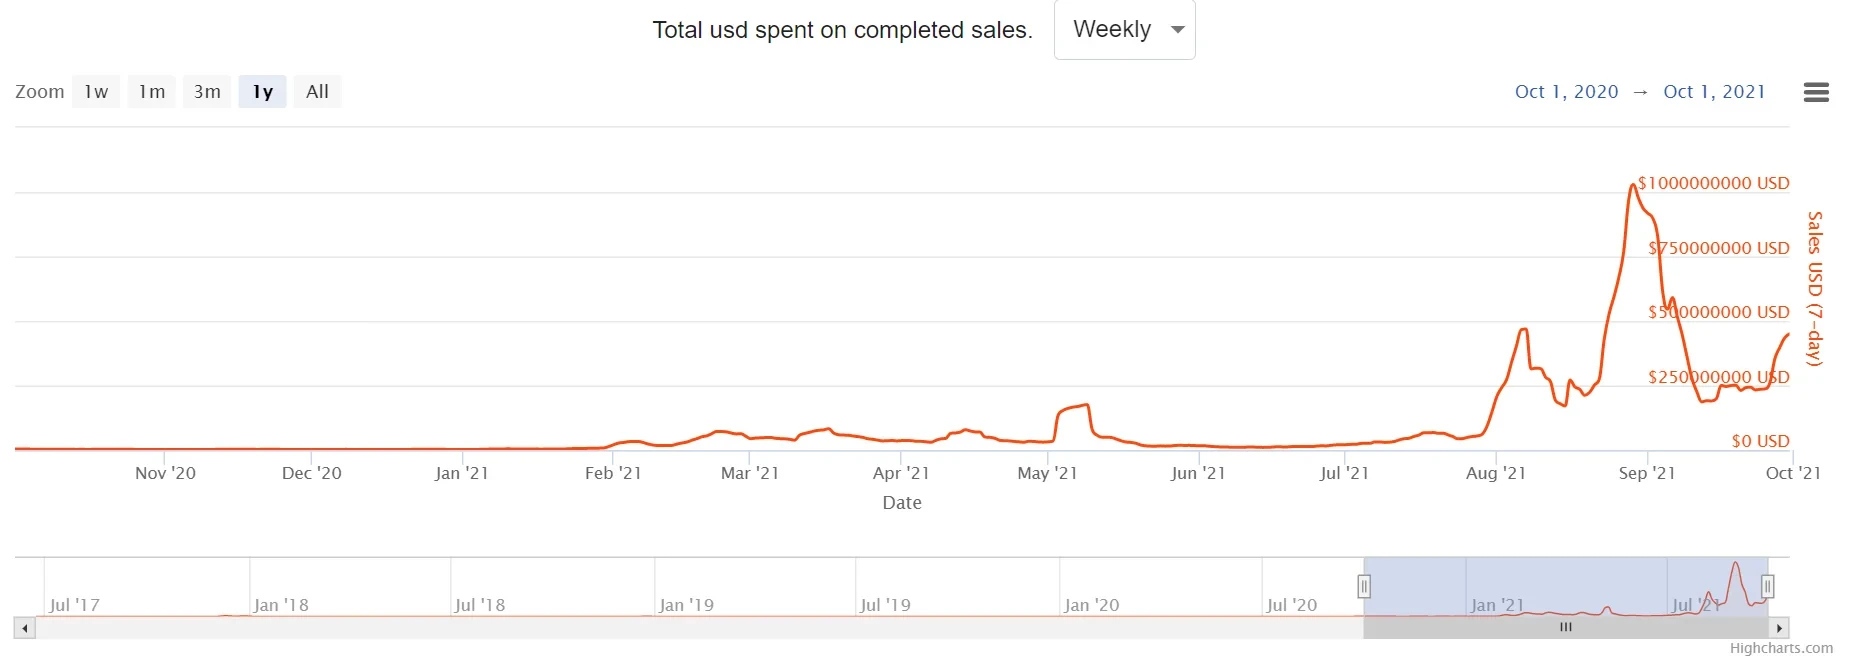Edit the Oct 1, 2021 end date
The image size is (1852, 663).
[1714, 92]
